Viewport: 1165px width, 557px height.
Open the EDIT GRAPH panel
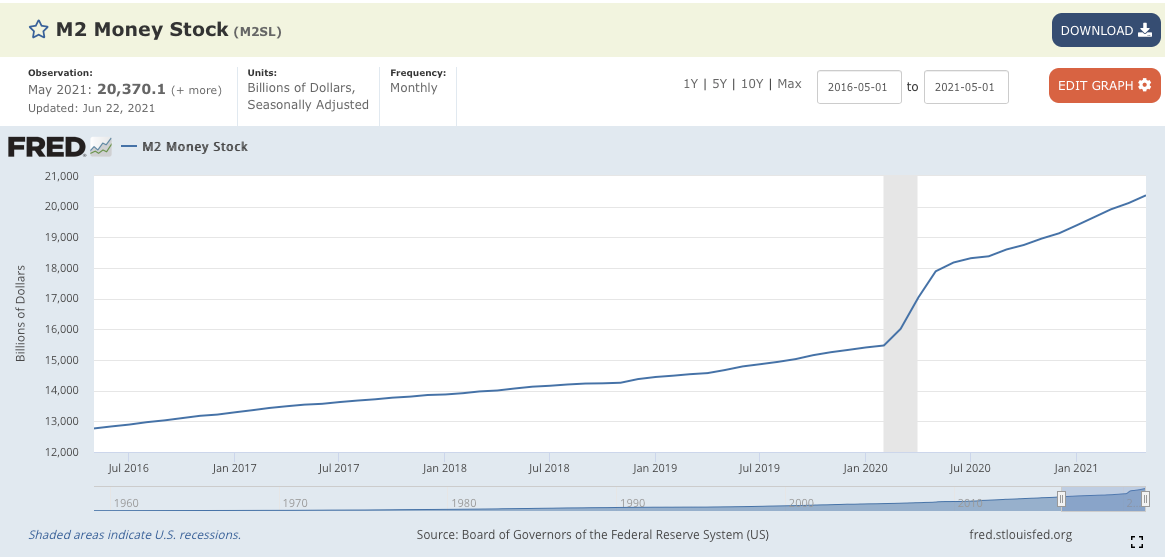1104,86
